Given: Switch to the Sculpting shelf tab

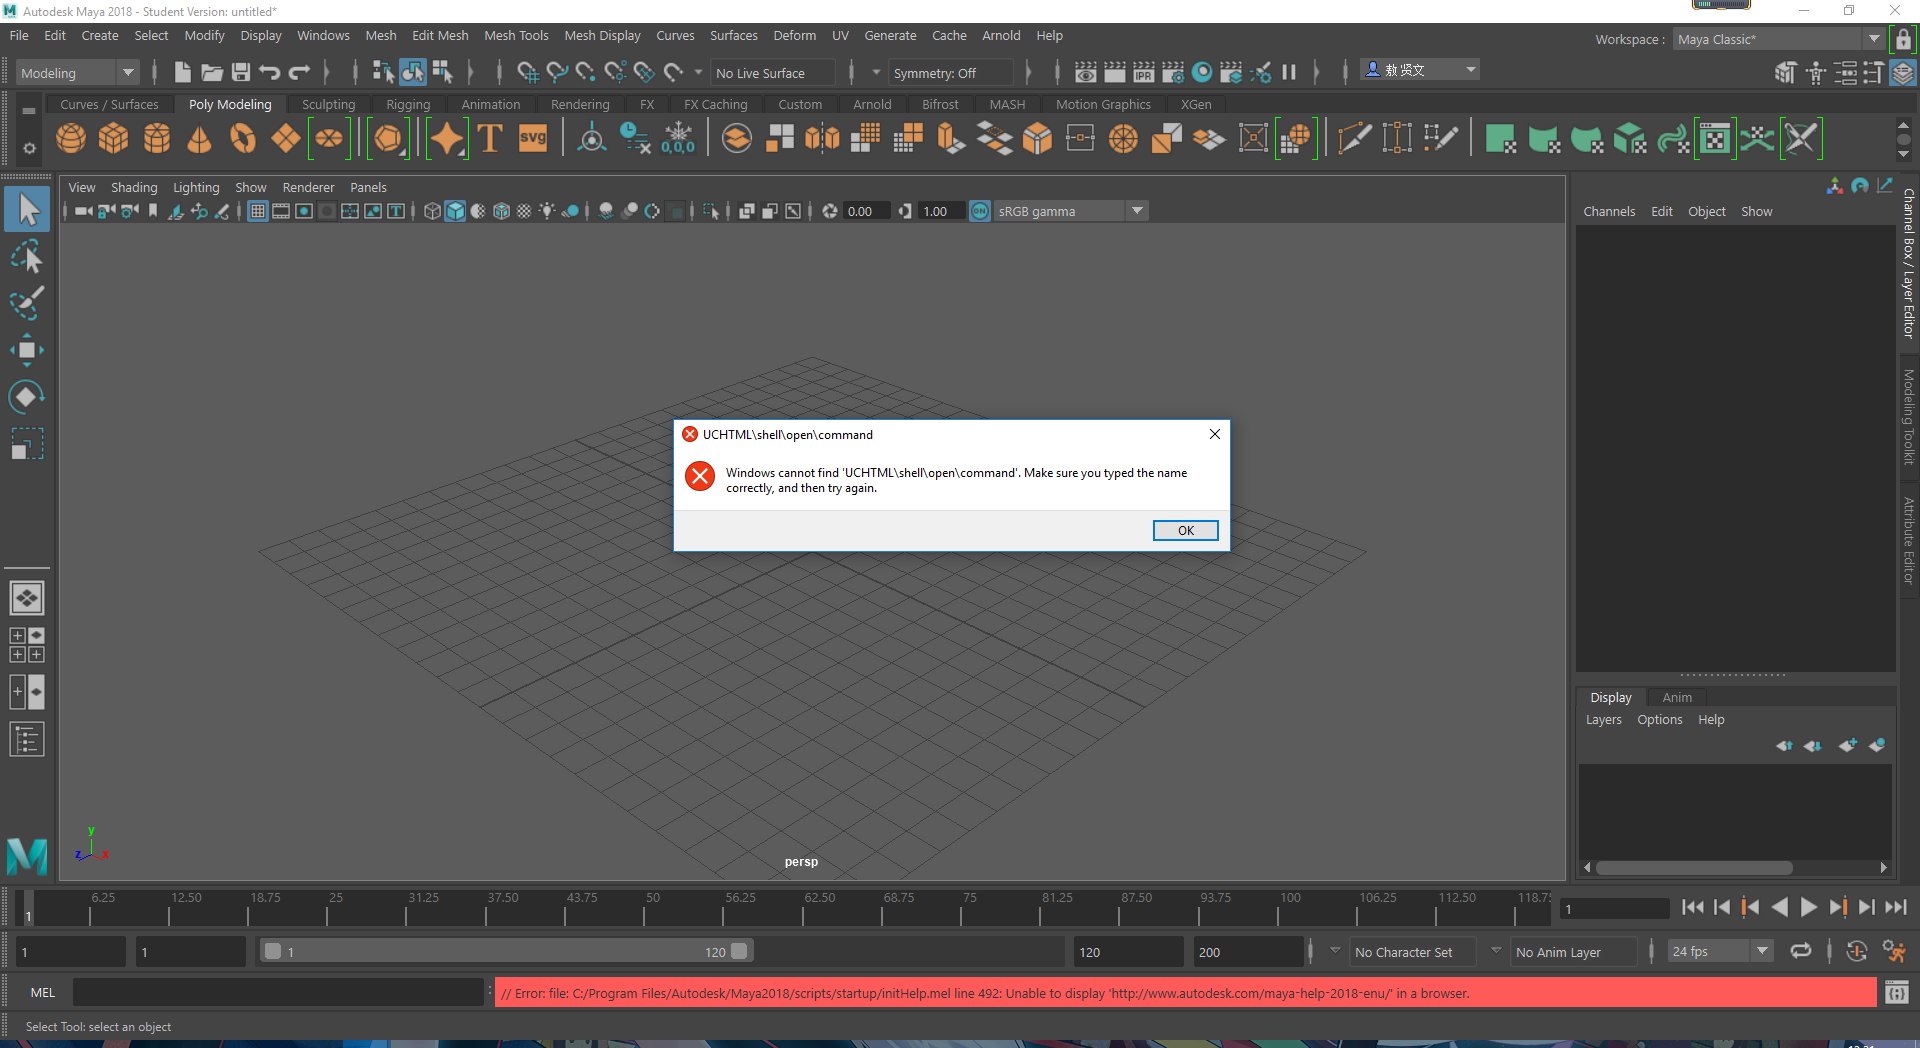Looking at the screenshot, I should pyautogui.click(x=328, y=104).
